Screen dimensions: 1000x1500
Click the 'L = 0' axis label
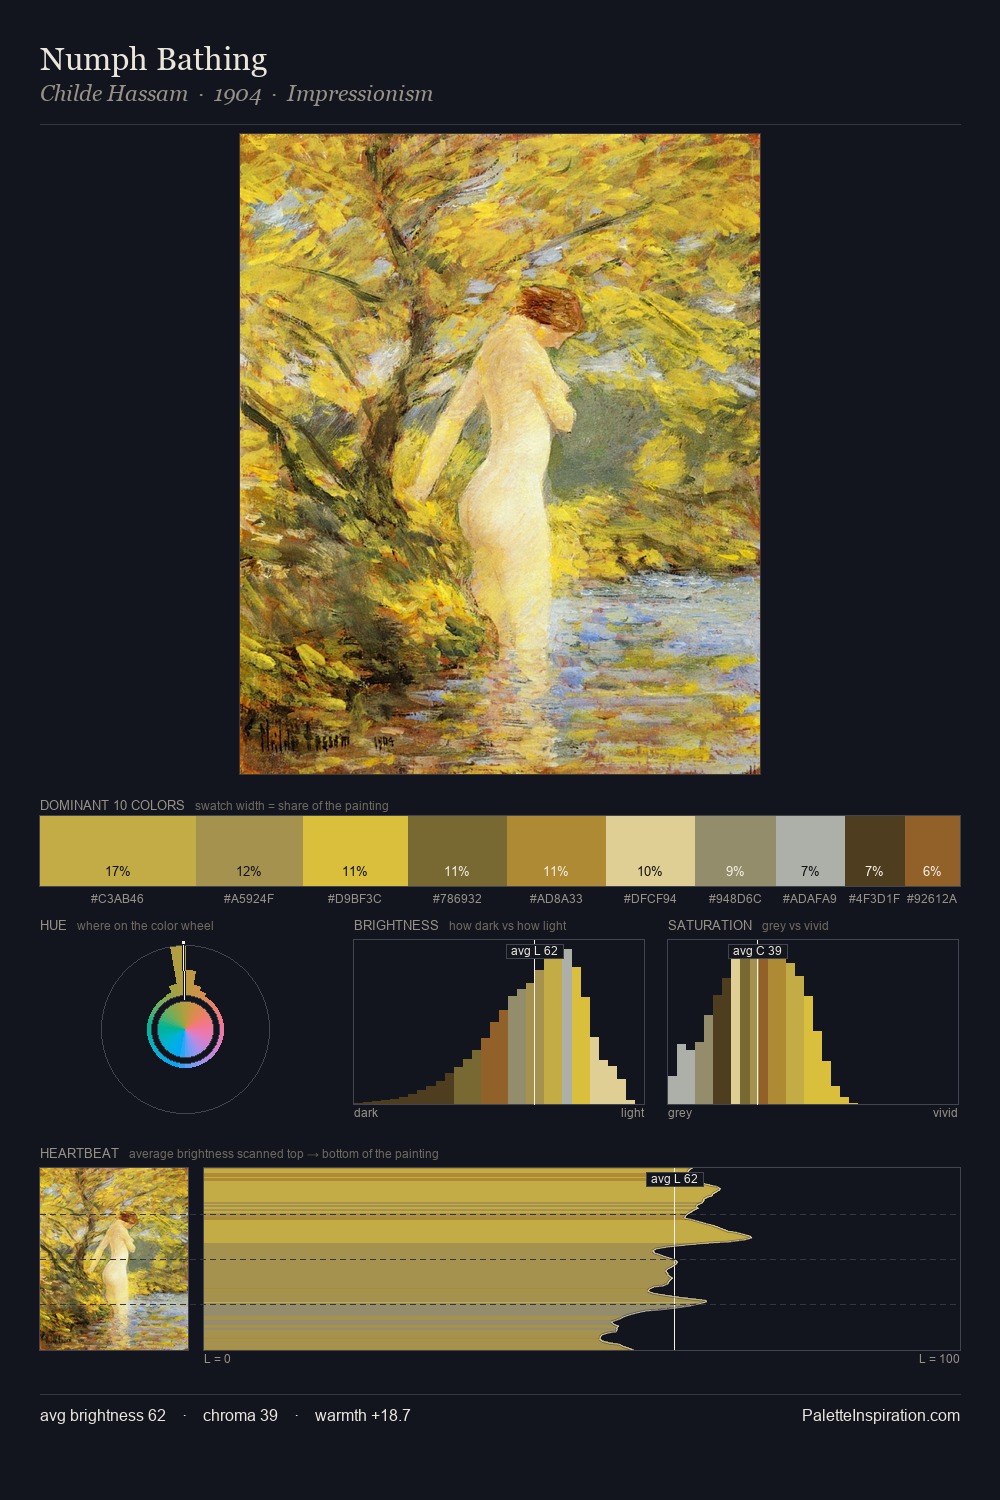click(x=217, y=1359)
